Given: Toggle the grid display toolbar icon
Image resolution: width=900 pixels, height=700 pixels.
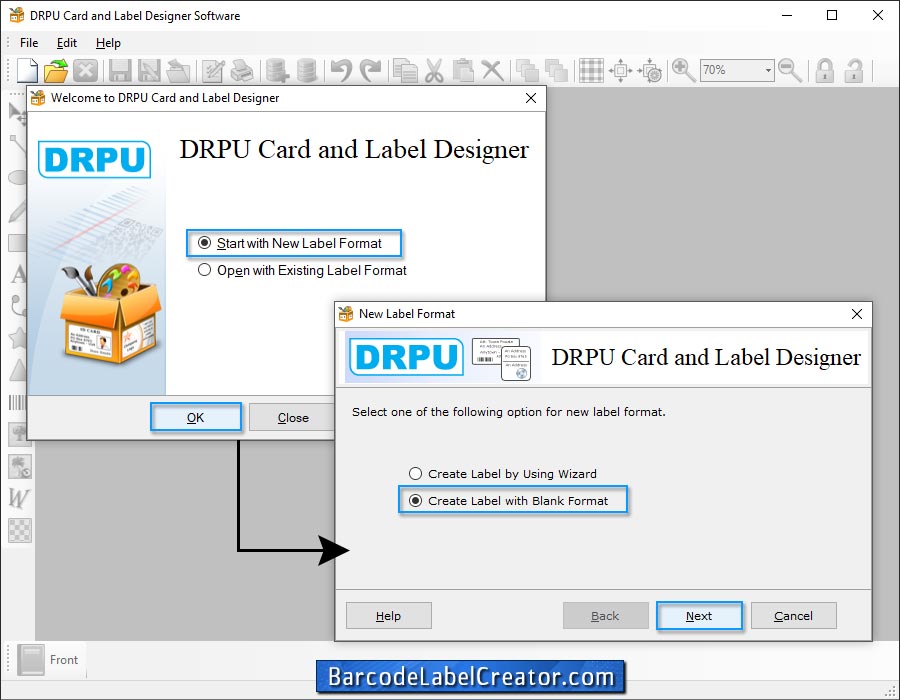Looking at the screenshot, I should 591,71.
